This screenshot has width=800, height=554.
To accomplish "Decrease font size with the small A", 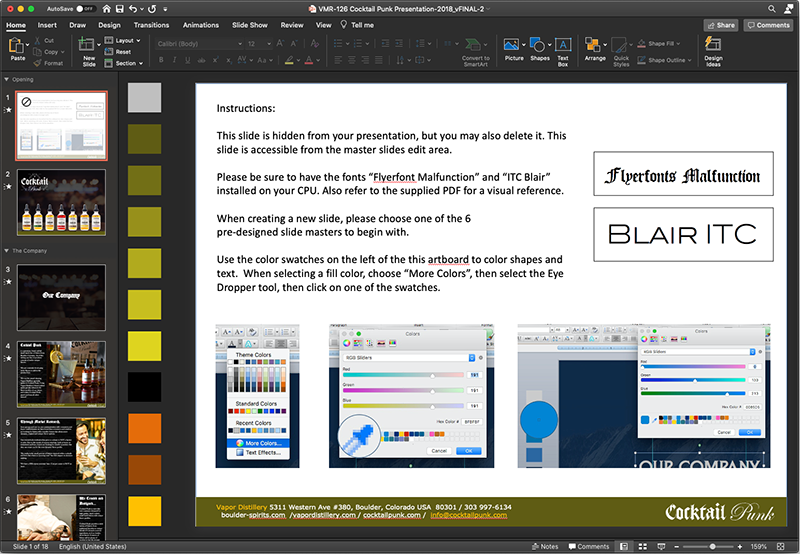I will pyautogui.click(x=292, y=44).
